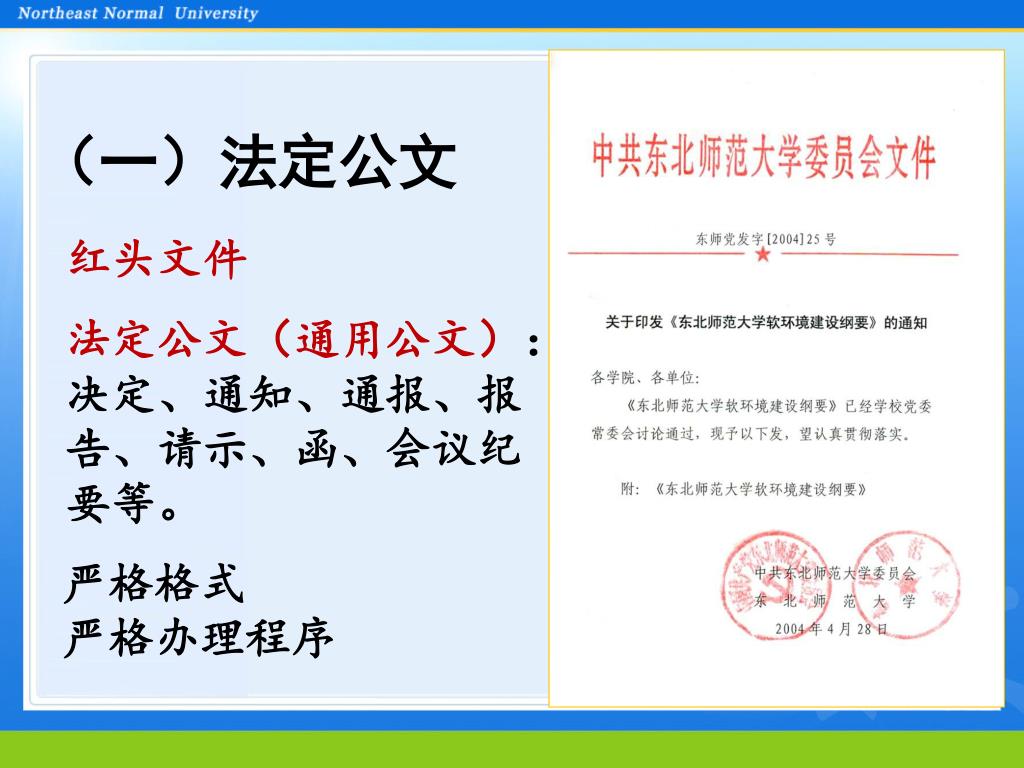Viewport: 1024px width, 768px height.
Task: Click the red text '红头文件'
Action: click(158, 259)
